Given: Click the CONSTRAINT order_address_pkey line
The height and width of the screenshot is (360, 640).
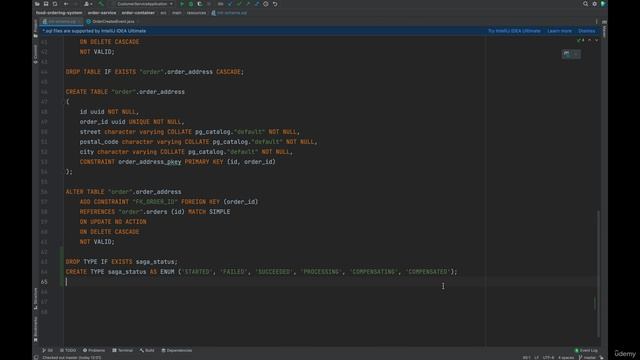Looking at the screenshot, I should click(x=178, y=162).
